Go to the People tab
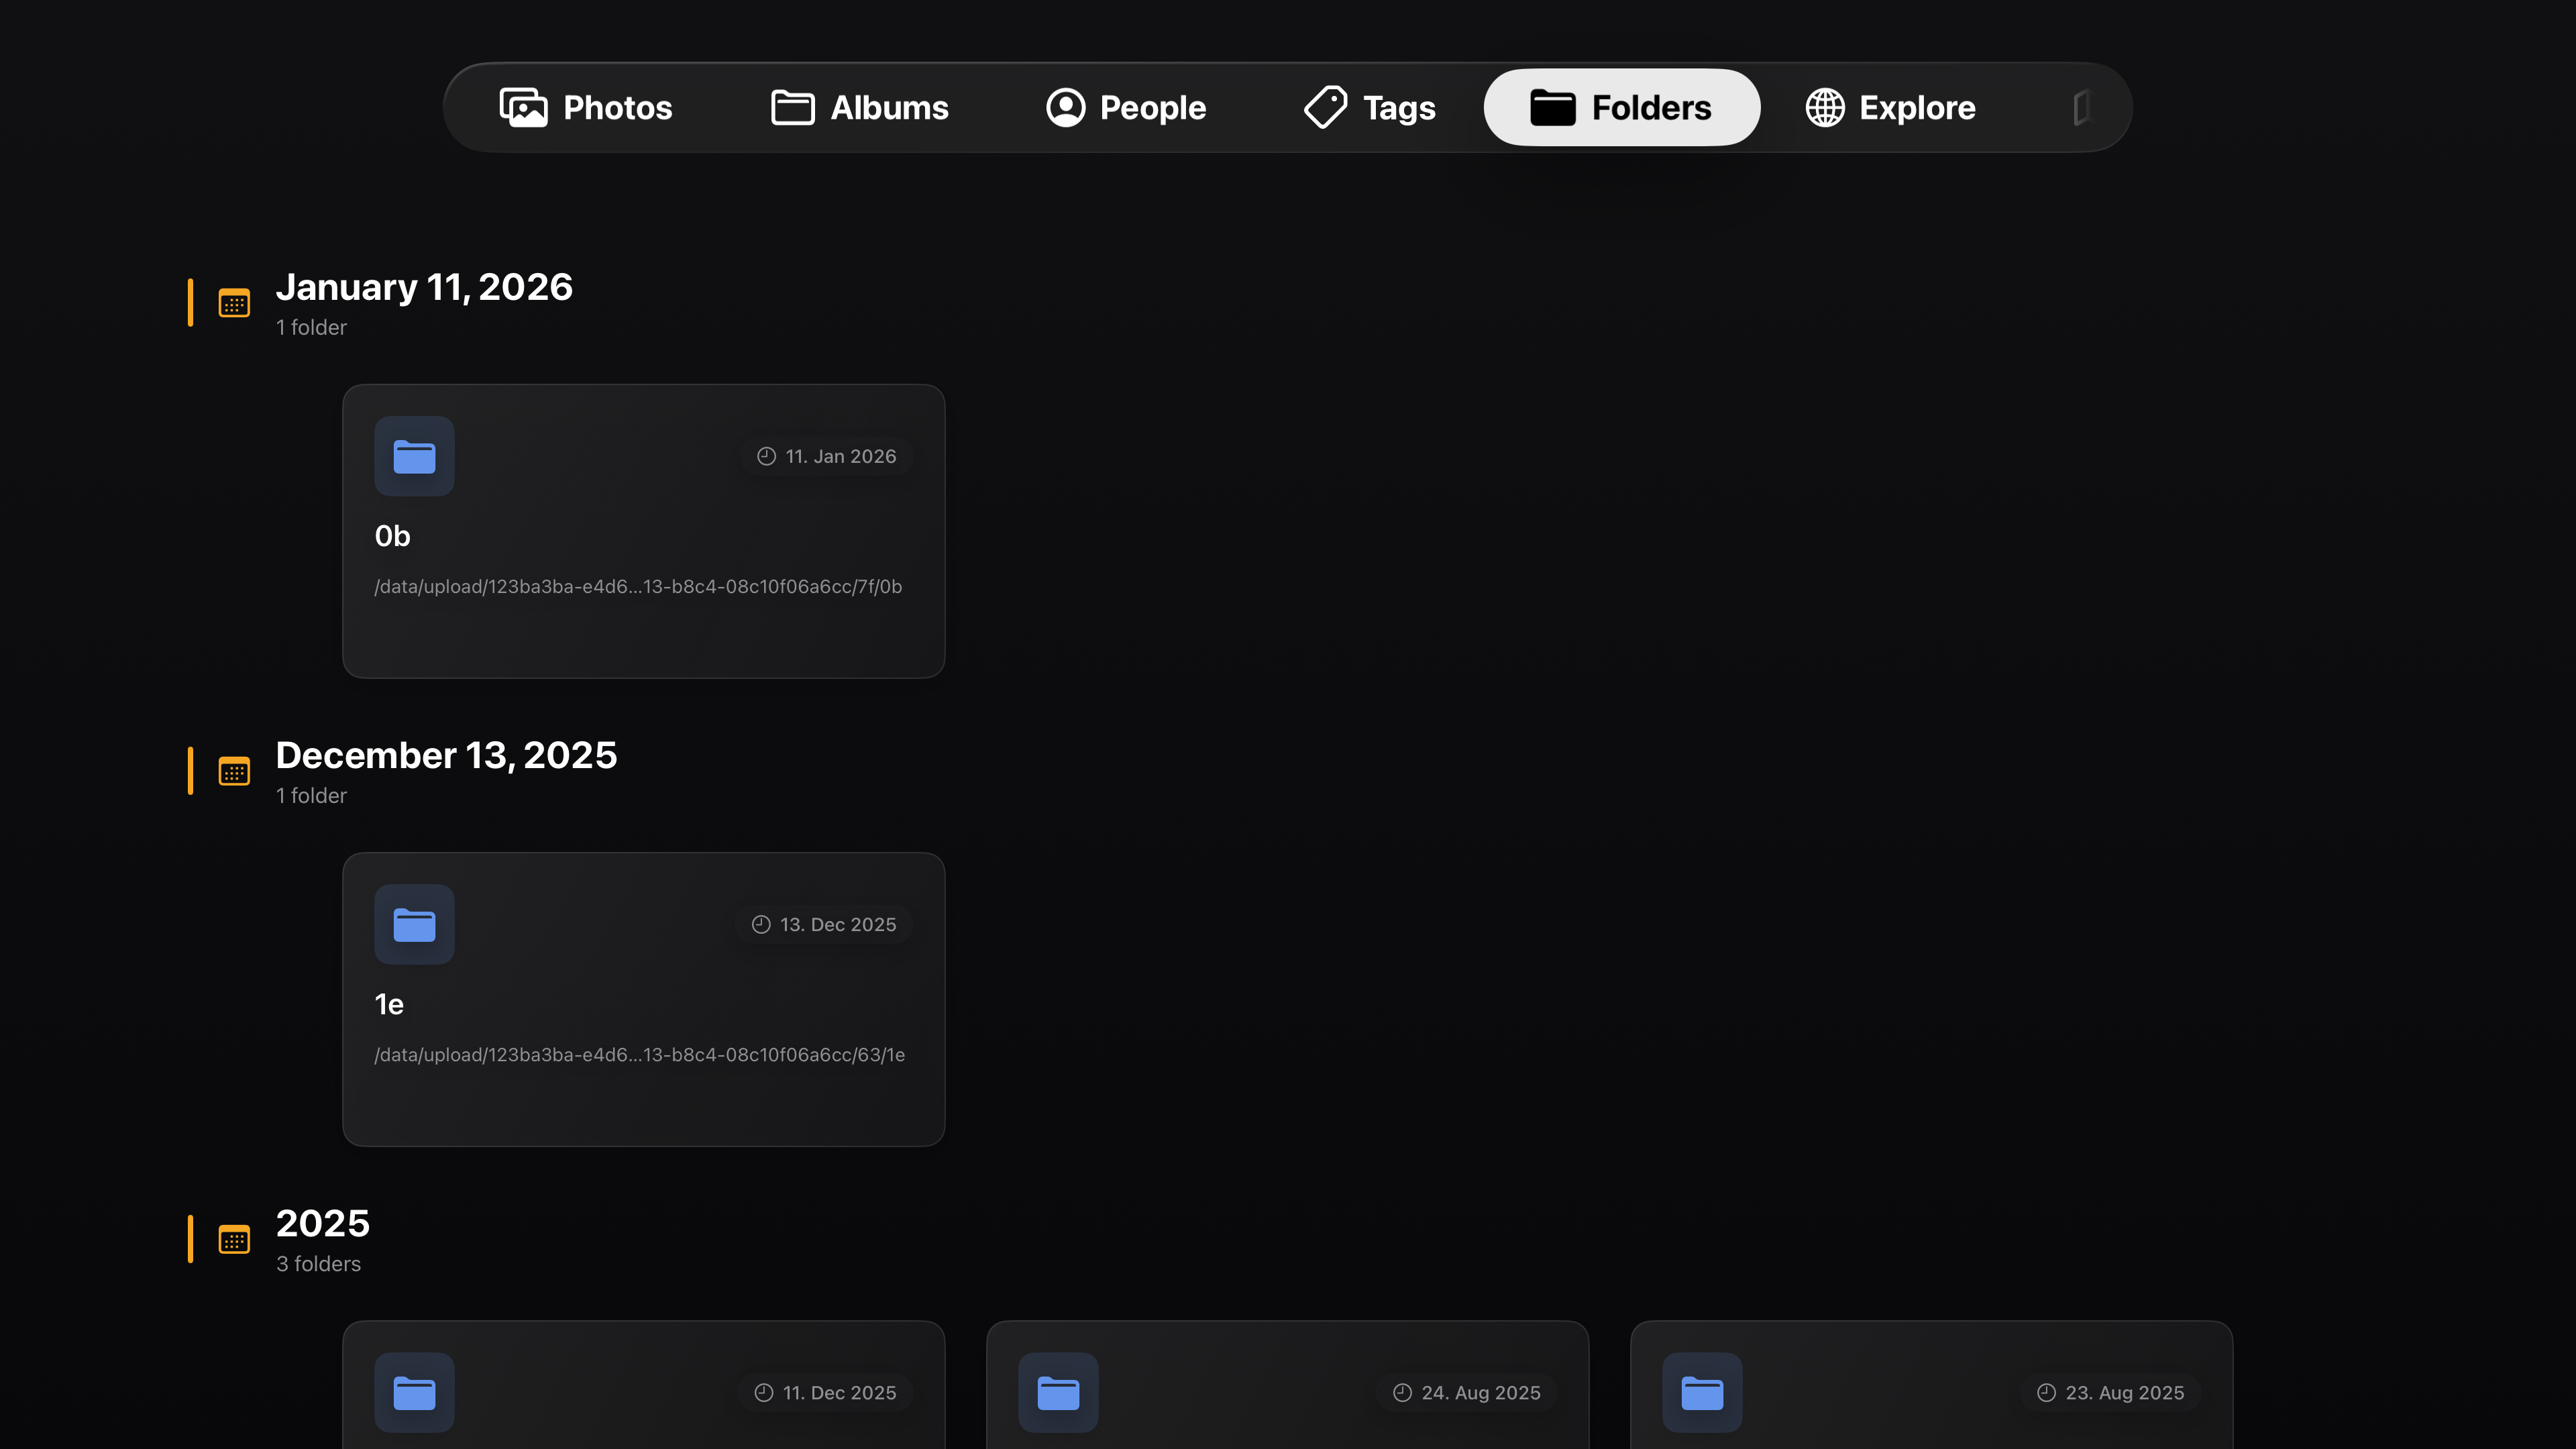 tap(1126, 107)
